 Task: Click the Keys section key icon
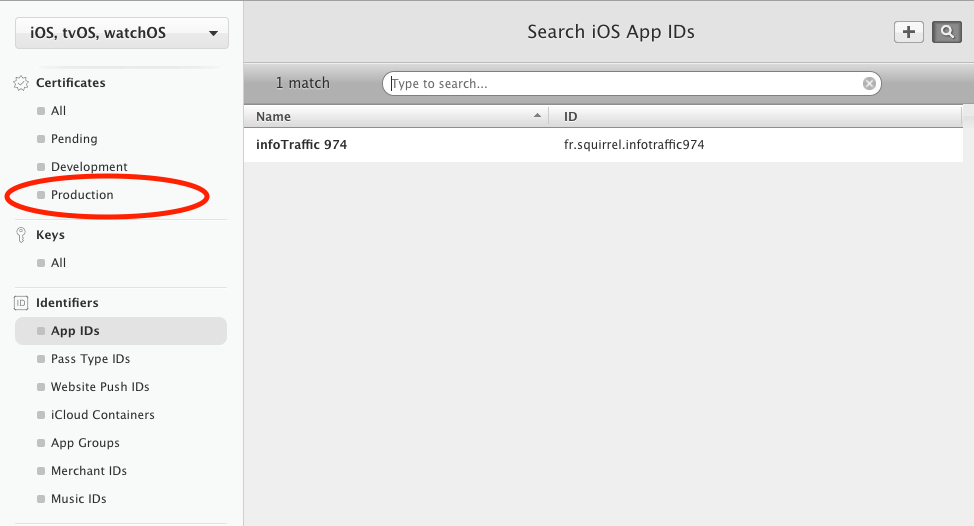coord(21,235)
